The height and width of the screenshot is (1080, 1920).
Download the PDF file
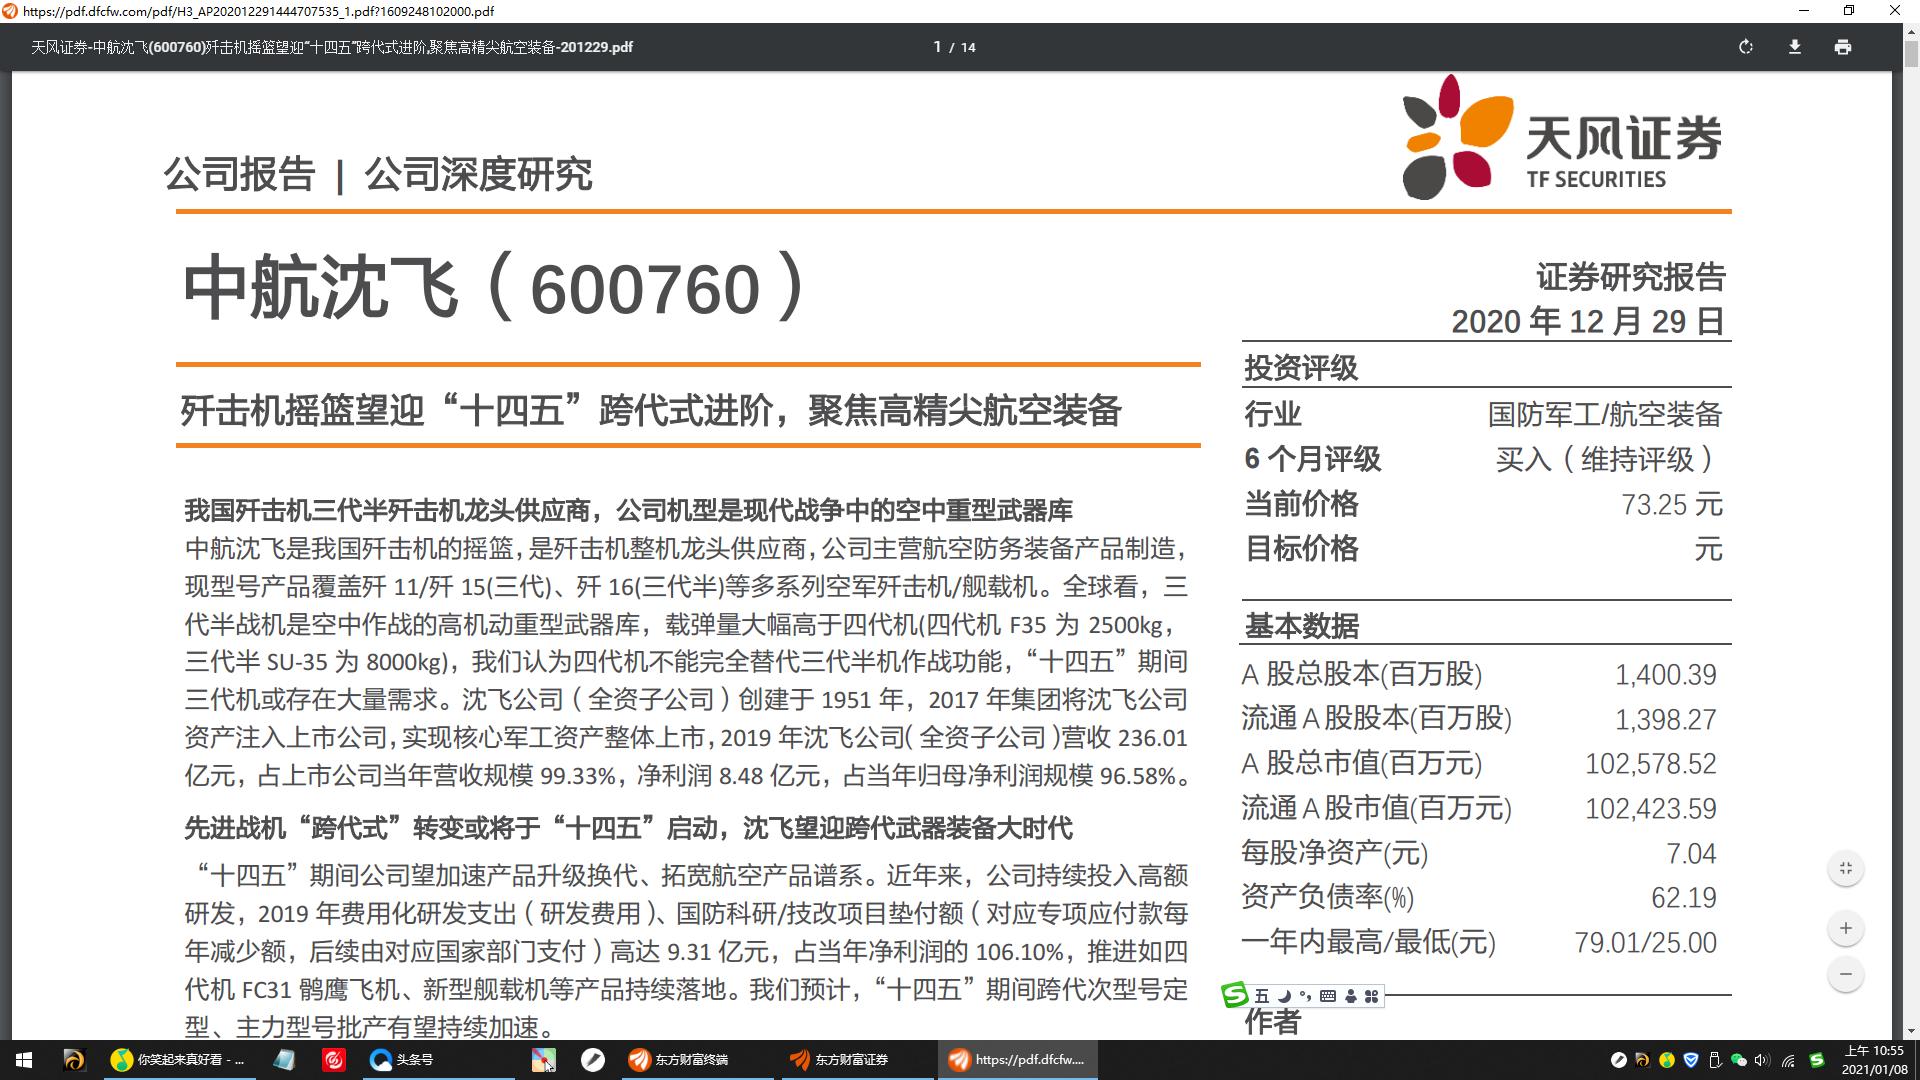click(1795, 47)
